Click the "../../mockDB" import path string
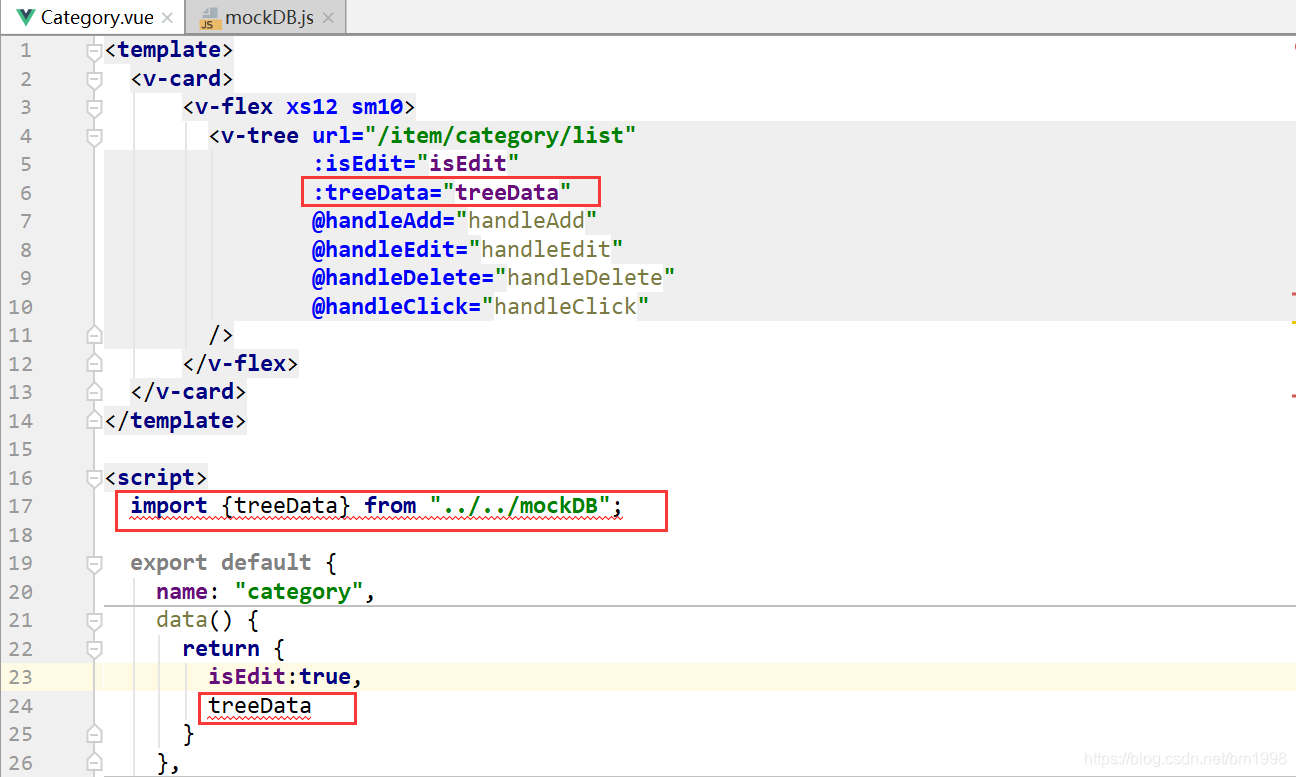1296x777 pixels. [x=520, y=506]
